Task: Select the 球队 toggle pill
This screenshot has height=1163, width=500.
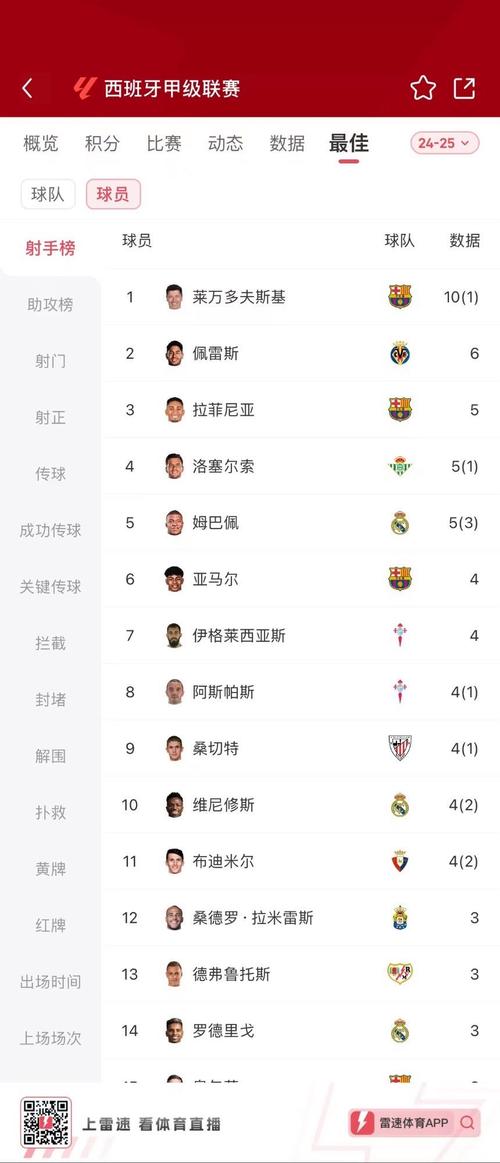Action: pyautogui.click(x=48, y=194)
